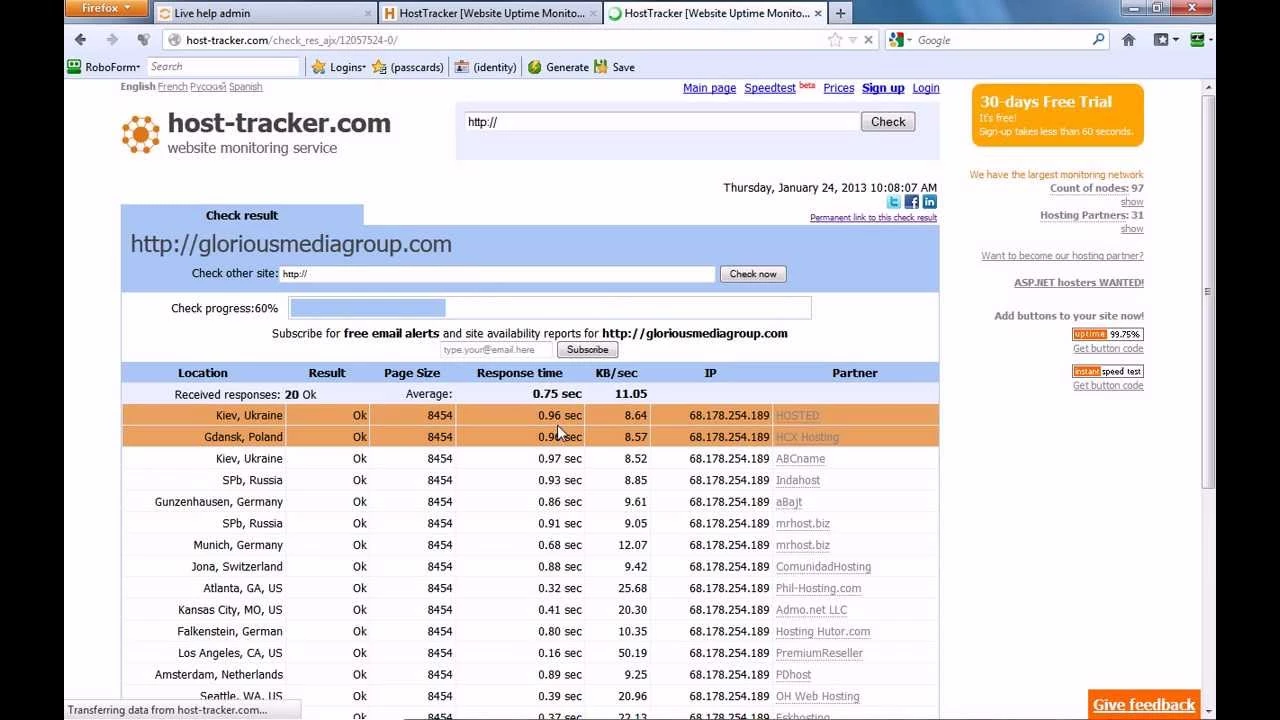
Task: Open the Speedtest link
Action: tap(769, 88)
